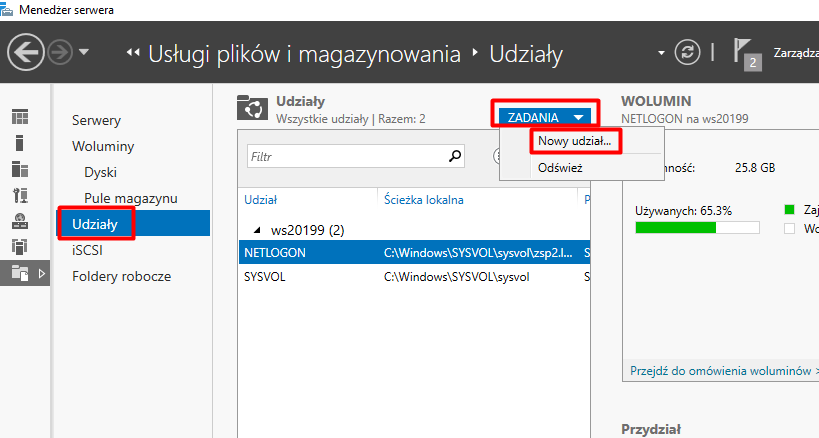Select the All Servers icon in rail
Screen dimensions: 819x438
point(20,169)
